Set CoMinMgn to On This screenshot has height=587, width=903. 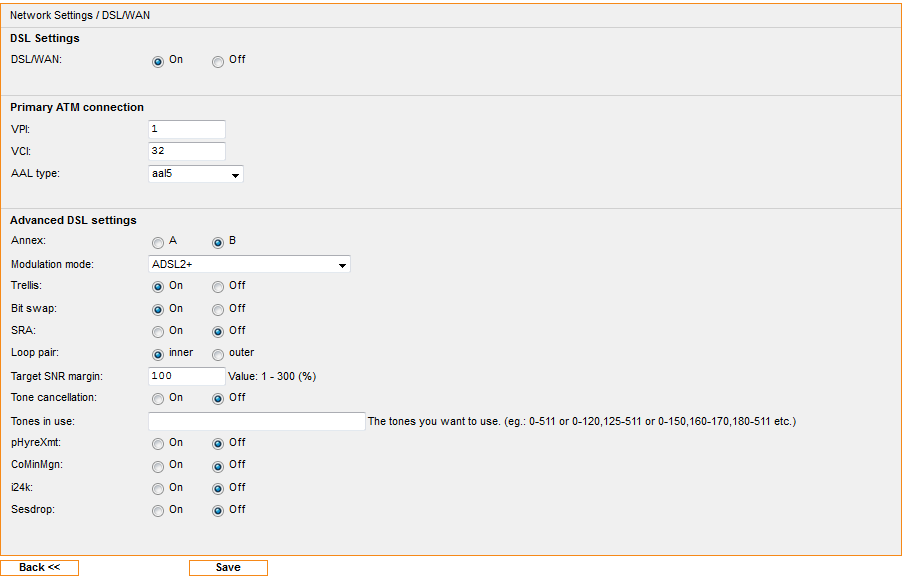158,466
